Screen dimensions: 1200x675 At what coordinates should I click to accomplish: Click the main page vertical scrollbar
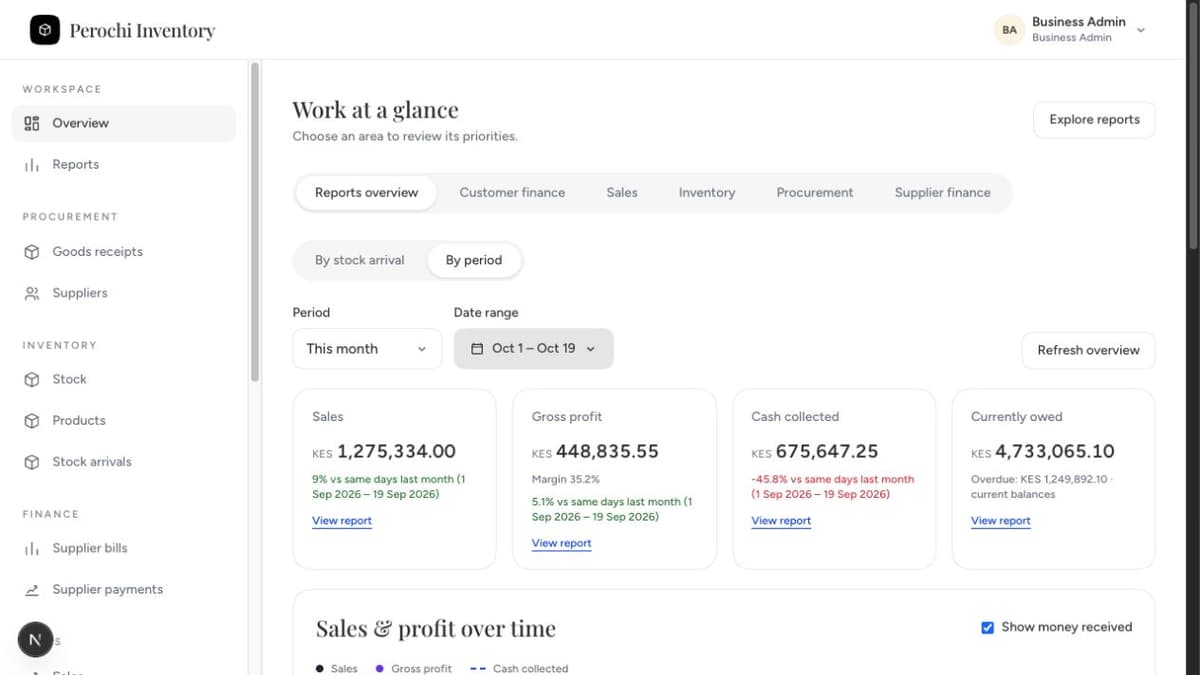pos(1194,125)
